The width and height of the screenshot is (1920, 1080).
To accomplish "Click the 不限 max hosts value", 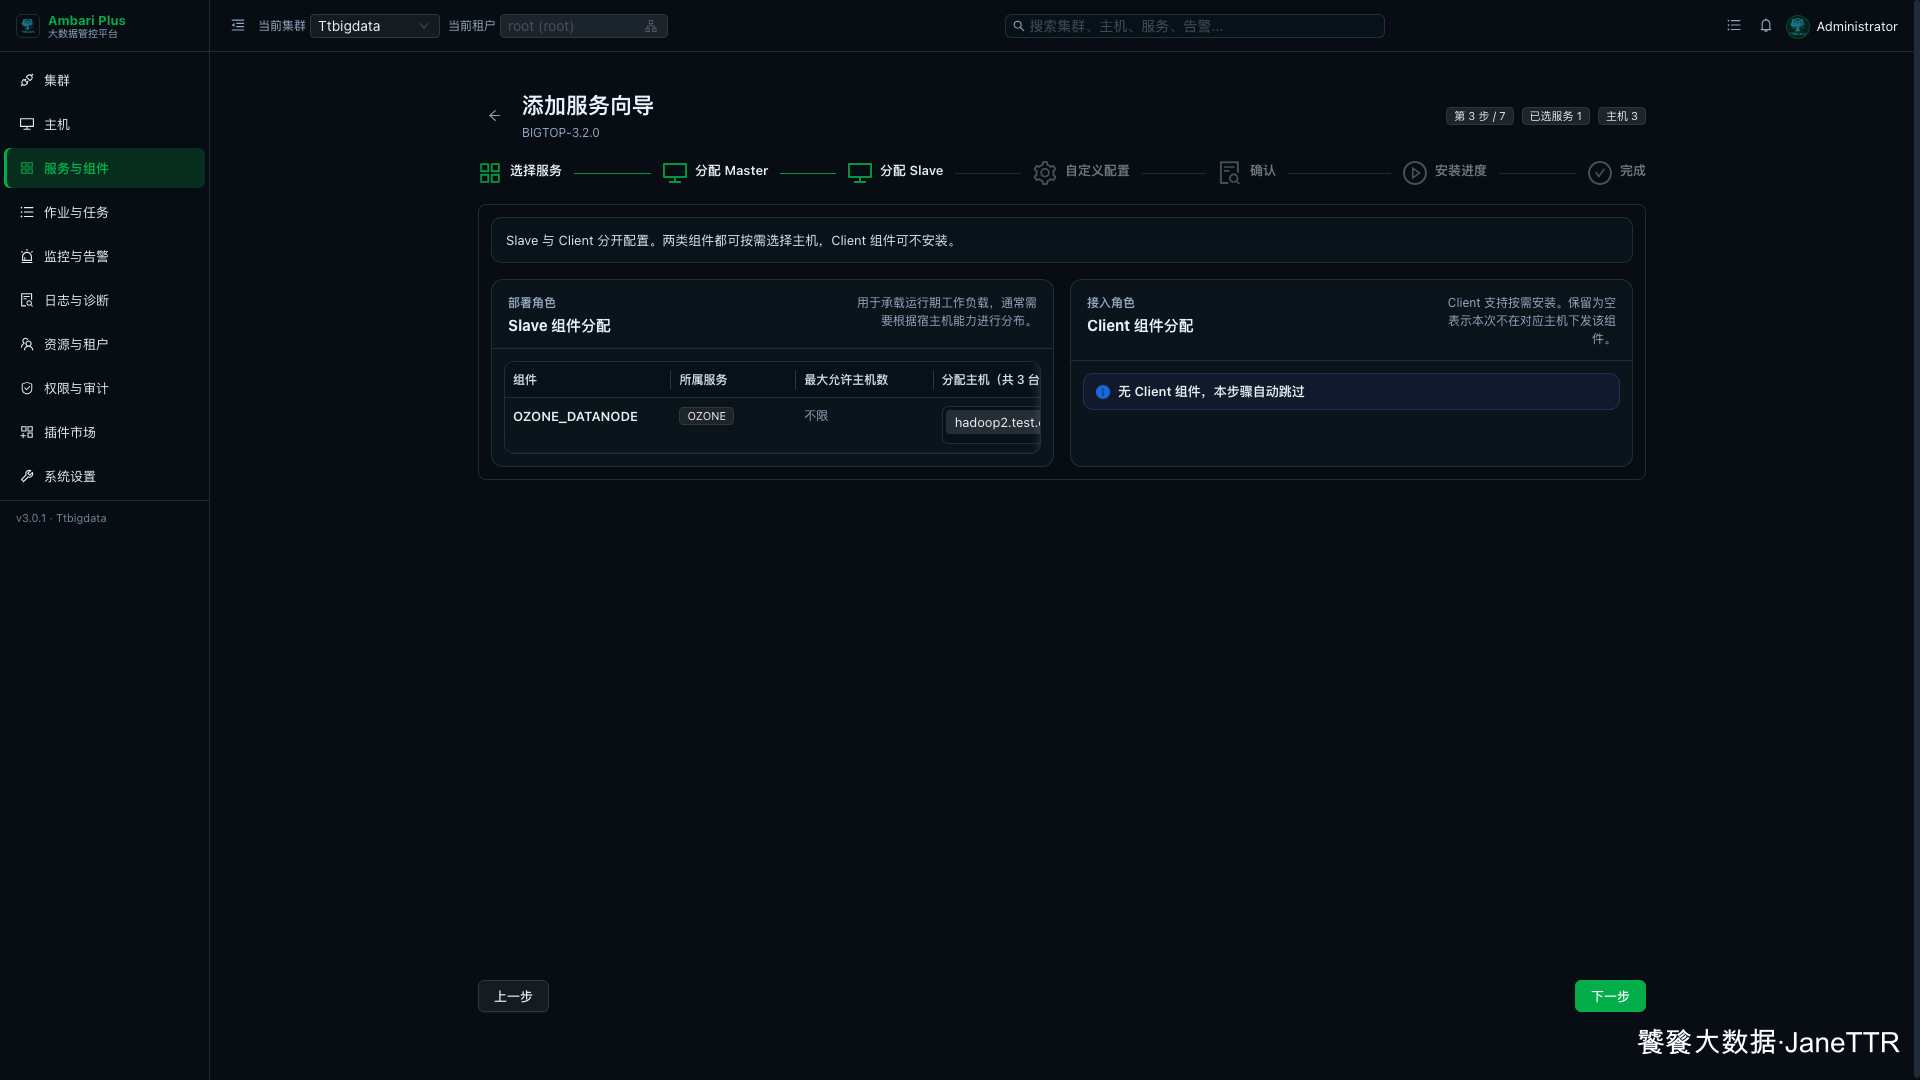I will click(816, 416).
